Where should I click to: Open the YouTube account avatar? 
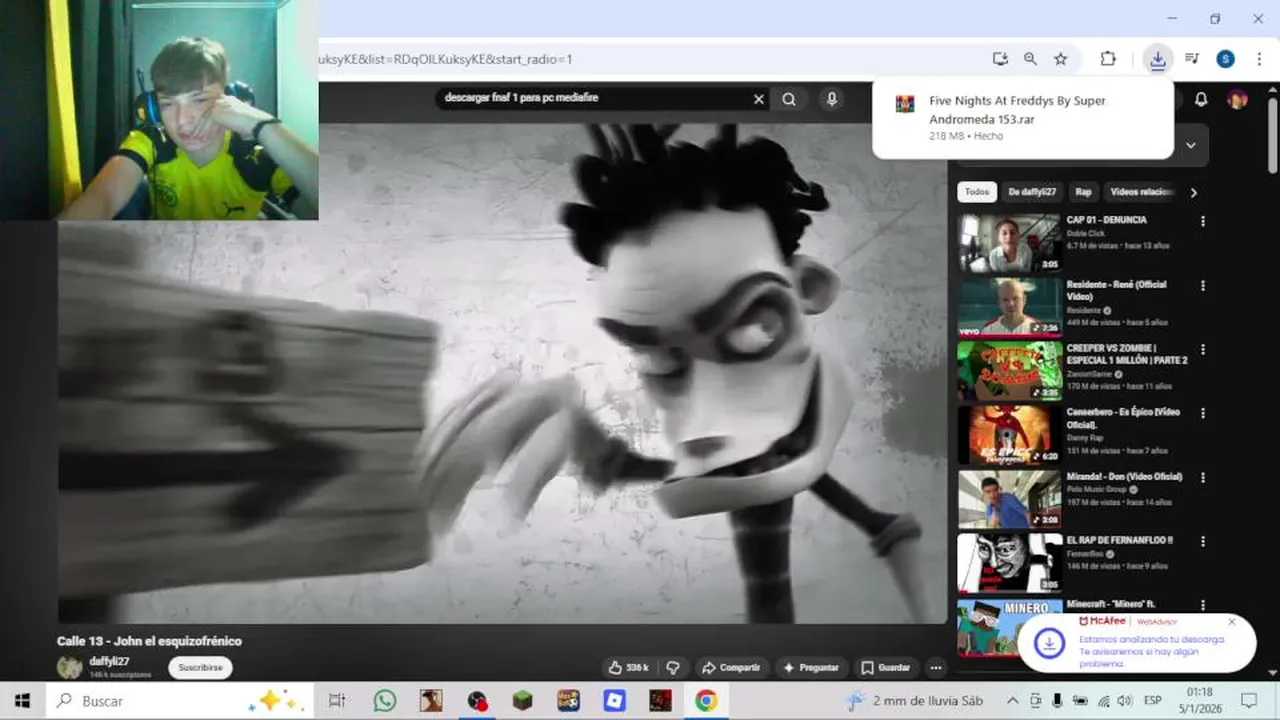point(1237,99)
